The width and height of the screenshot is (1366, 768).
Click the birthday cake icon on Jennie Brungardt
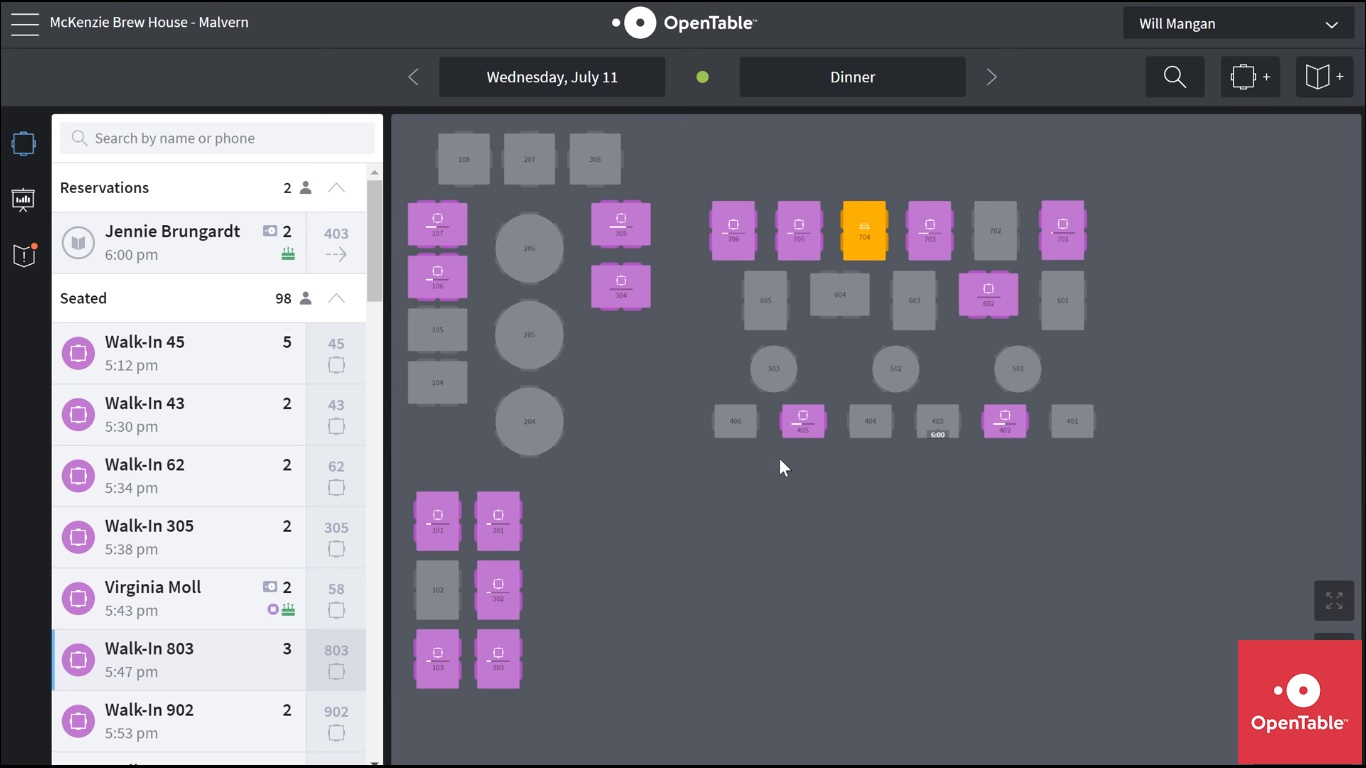288,254
